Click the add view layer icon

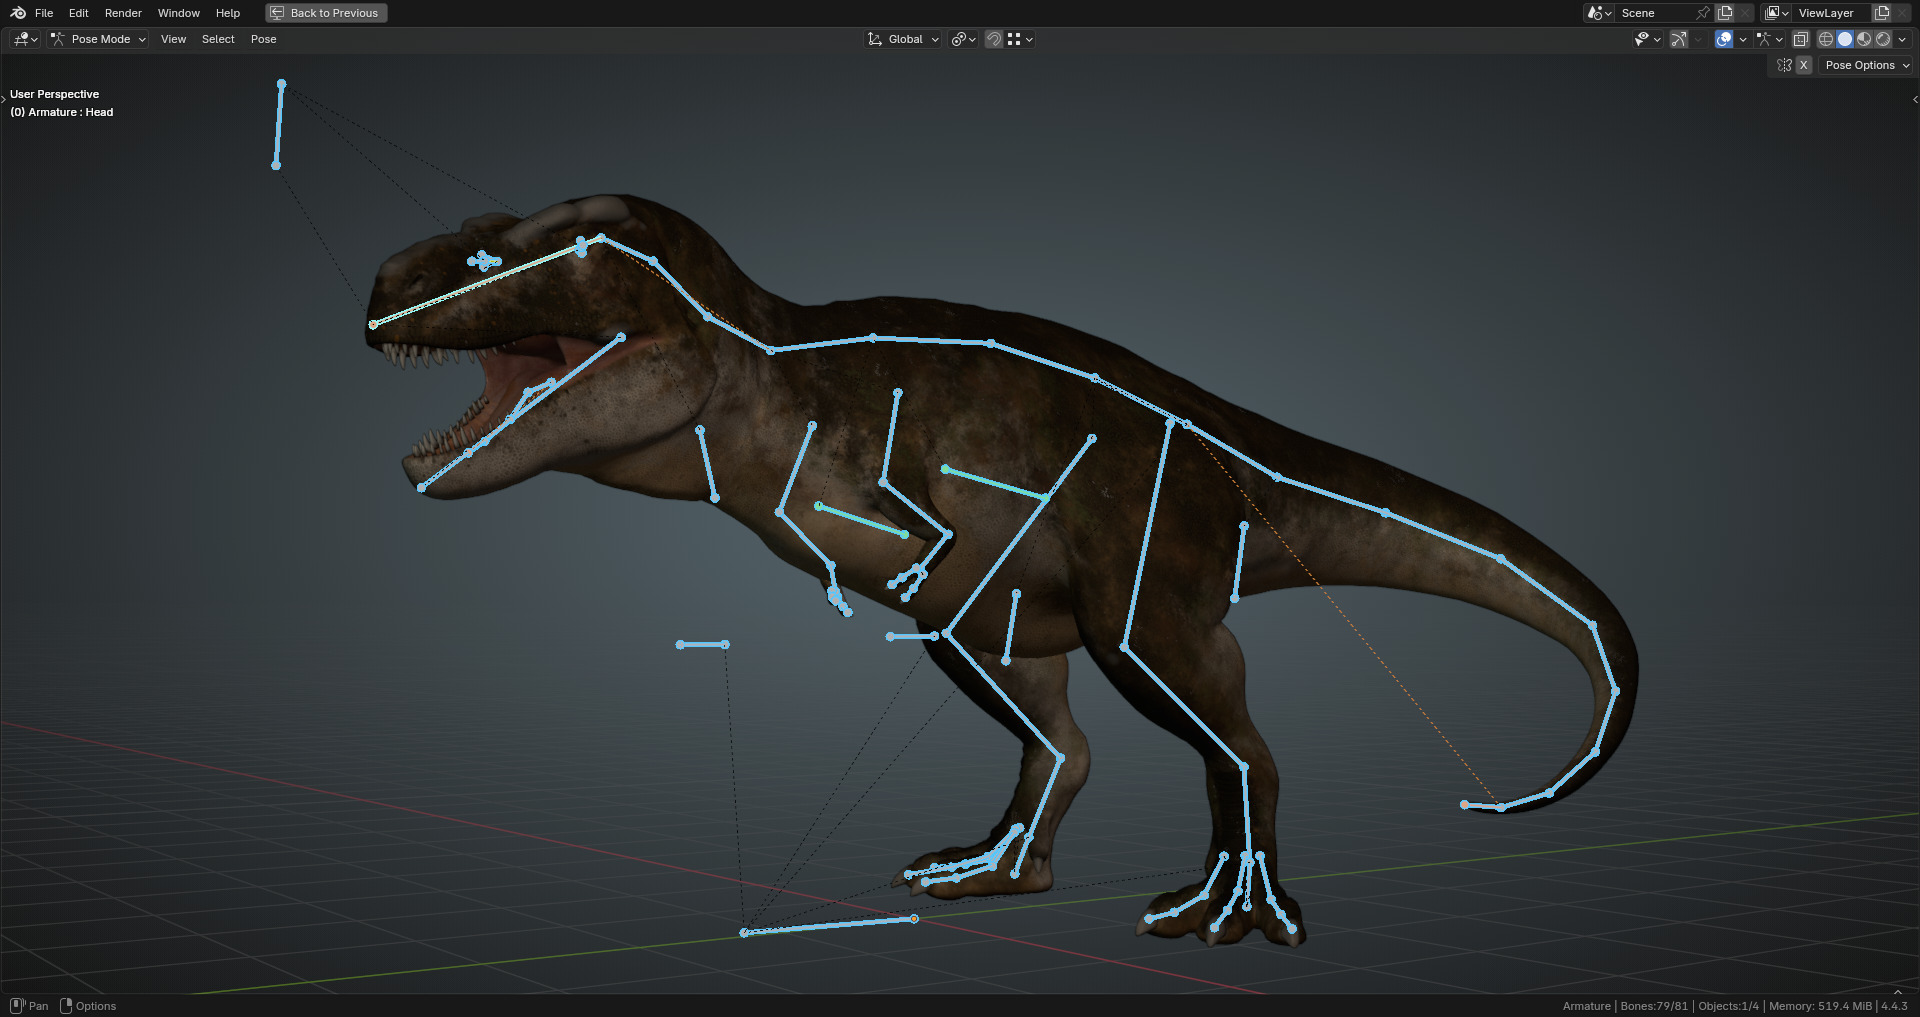[1882, 13]
